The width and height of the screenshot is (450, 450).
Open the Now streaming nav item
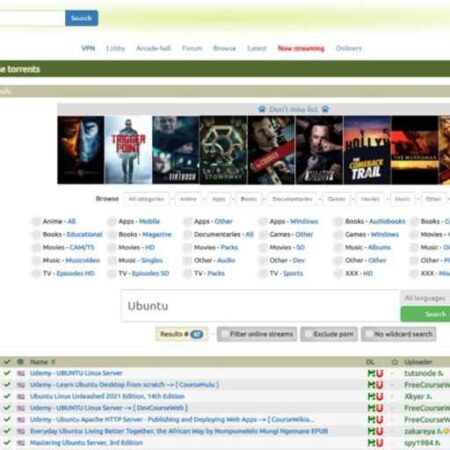[x=301, y=48]
